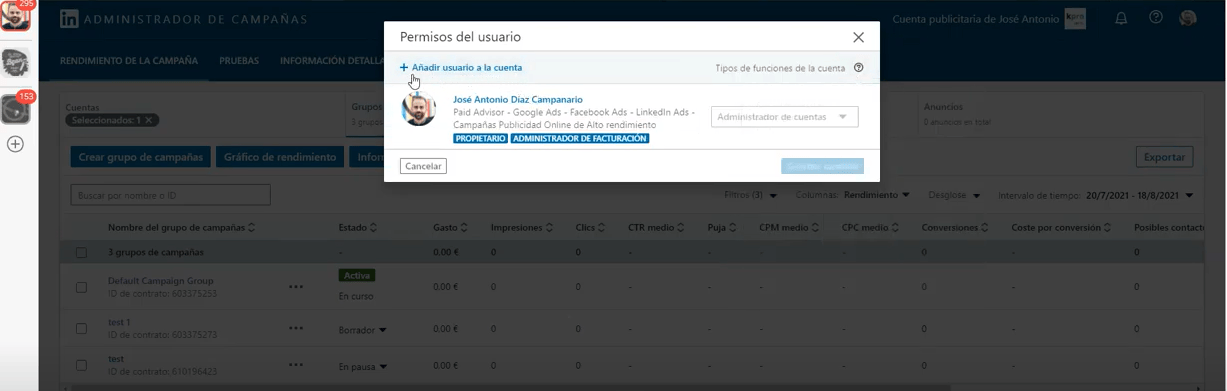Toggle select-all checkbox for 3 grupos de campañas

pos(81,252)
